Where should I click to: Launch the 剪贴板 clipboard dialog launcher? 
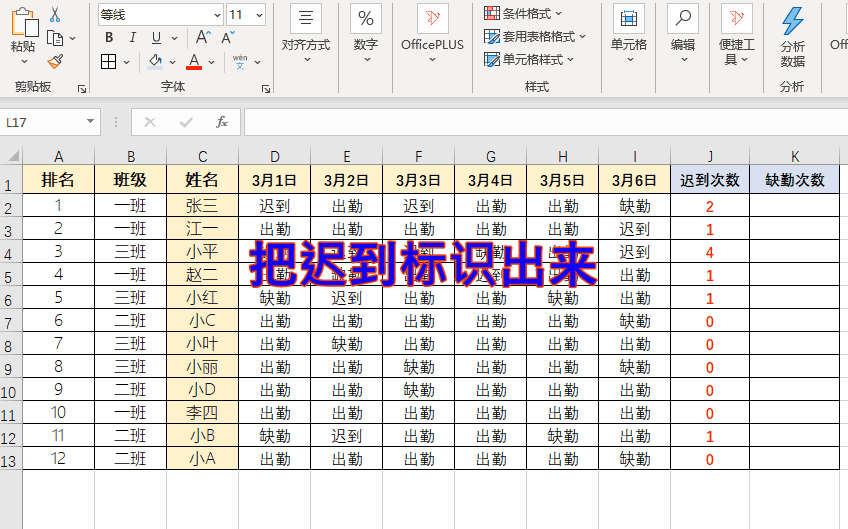pyautogui.click(x=82, y=89)
